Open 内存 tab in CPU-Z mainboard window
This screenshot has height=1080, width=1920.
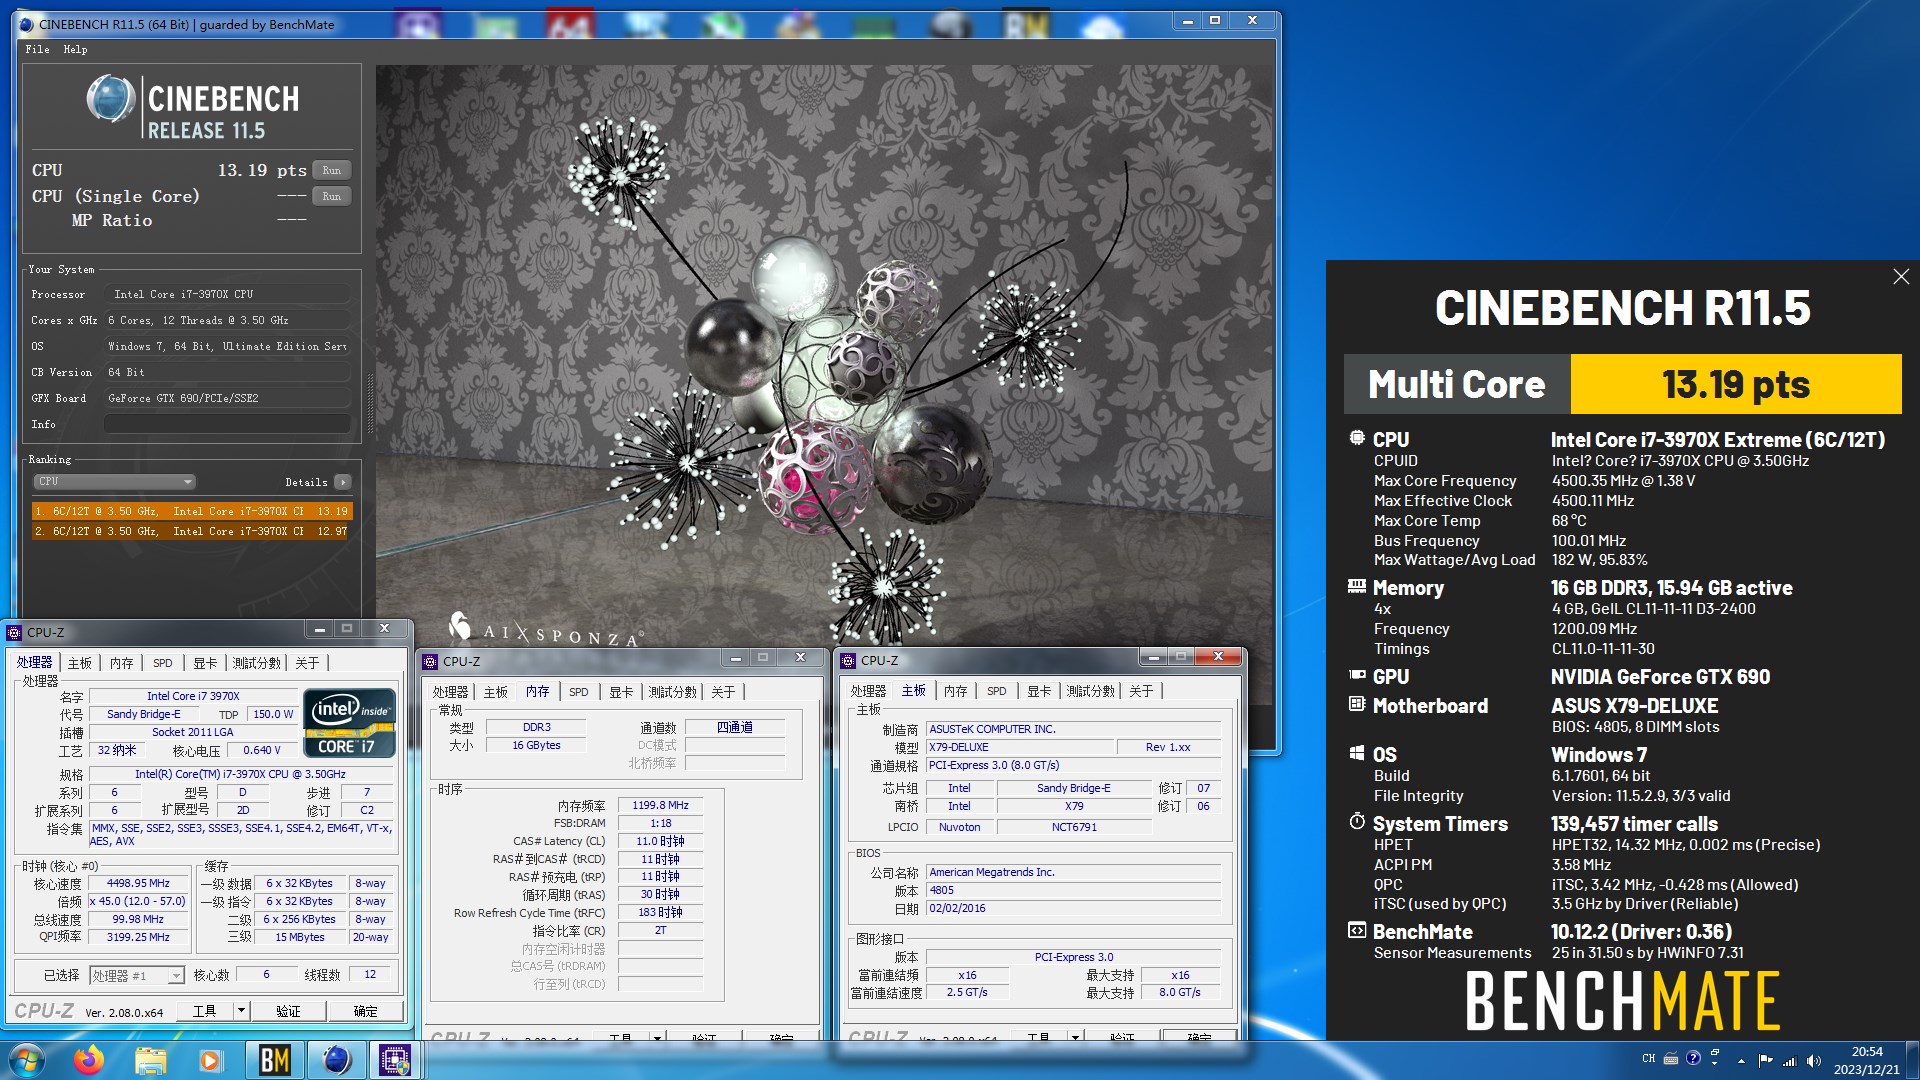coord(956,691)
